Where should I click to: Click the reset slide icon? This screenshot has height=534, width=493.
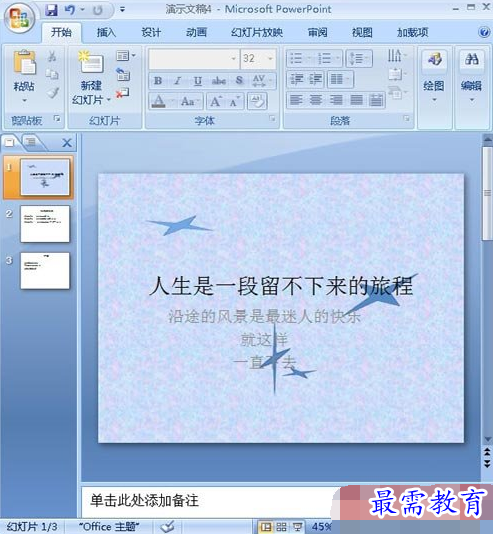(123, 74)
